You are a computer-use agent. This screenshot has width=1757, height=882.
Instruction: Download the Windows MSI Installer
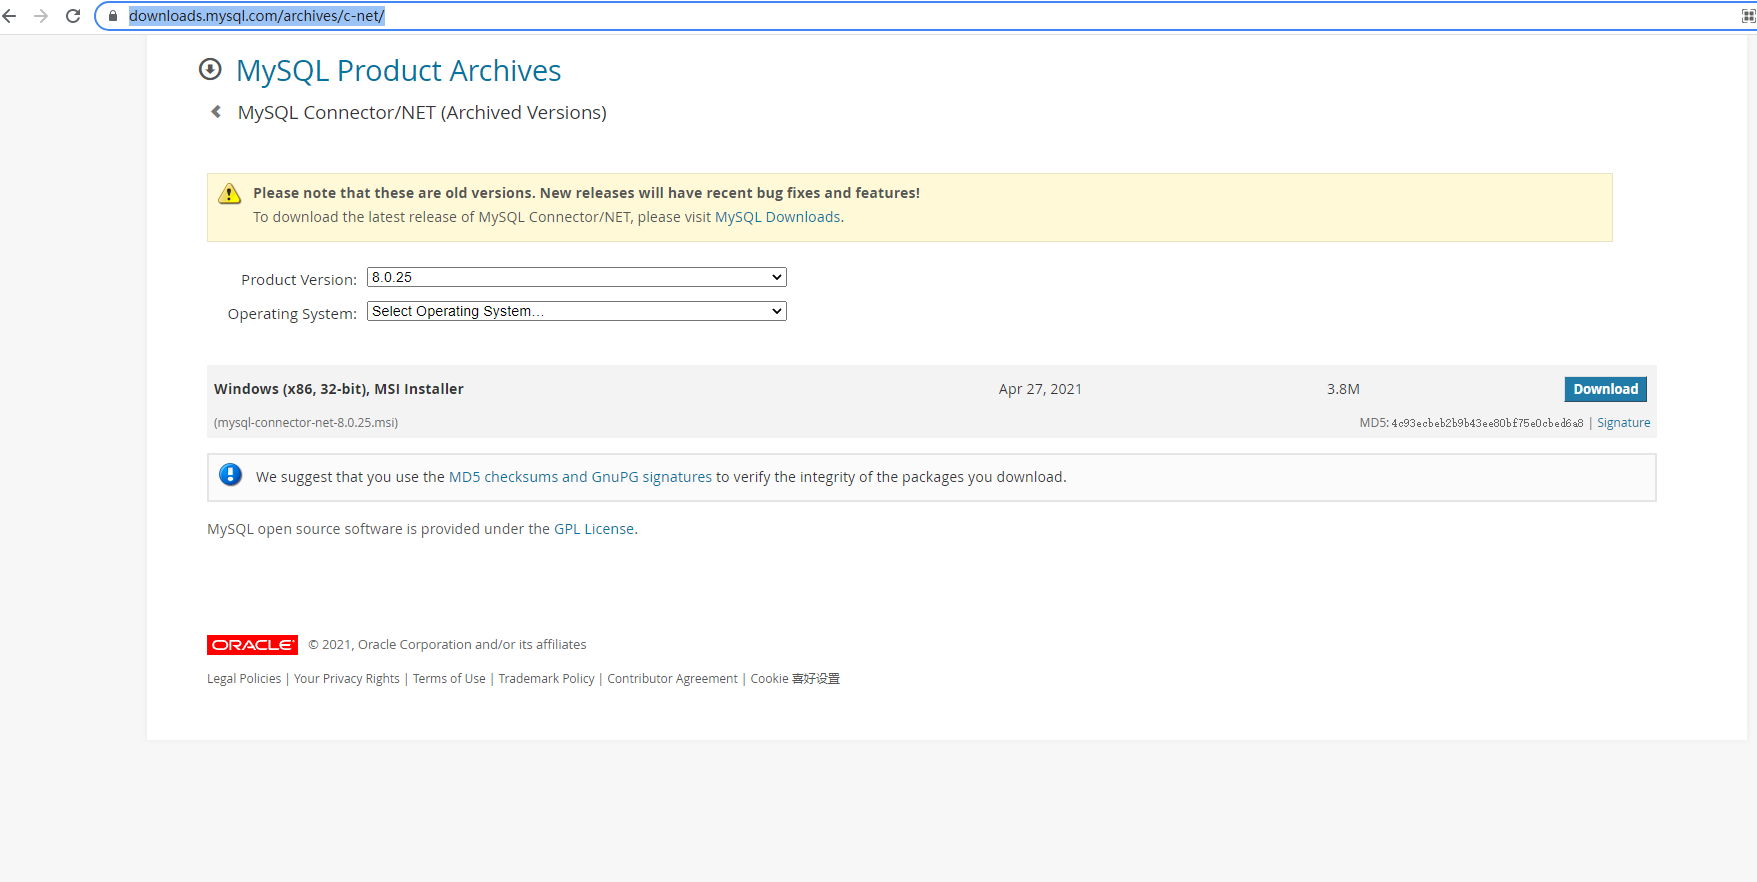pyautogui.click(x=1605, y=389)
